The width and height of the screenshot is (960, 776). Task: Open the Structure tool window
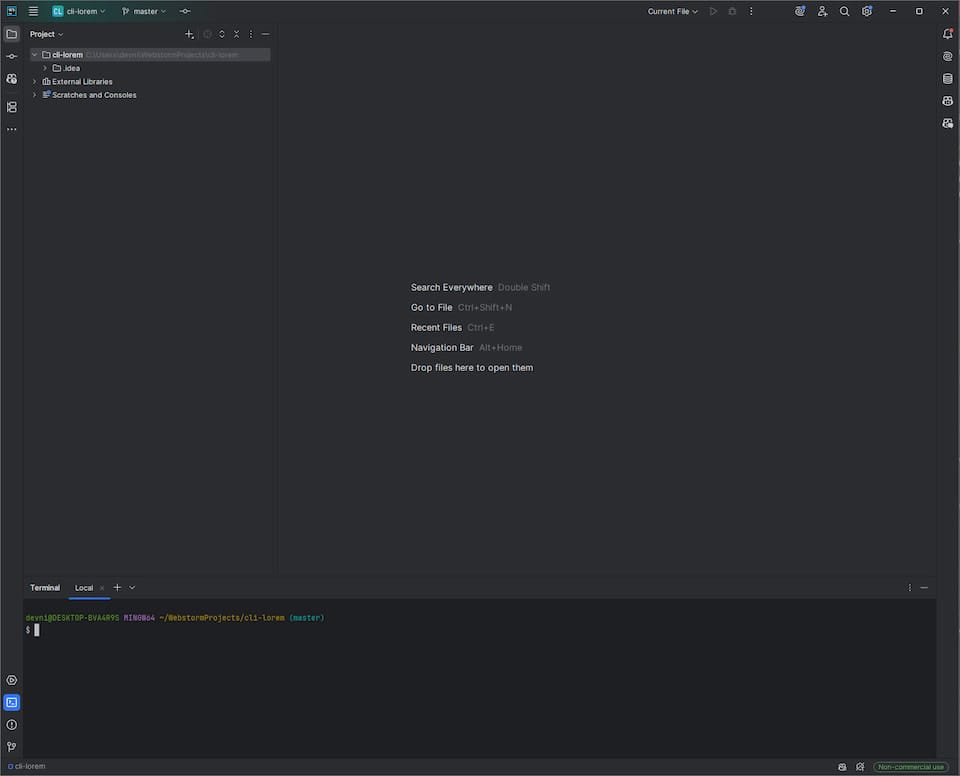[12, 107]
